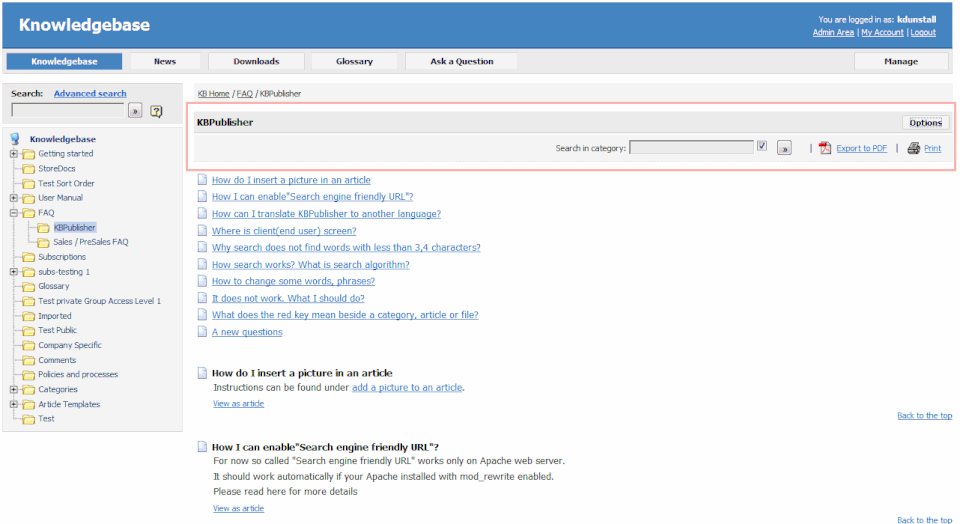The image size is (960, 524).
Task: Open the Options dropdown button
Action: (925, 122)
